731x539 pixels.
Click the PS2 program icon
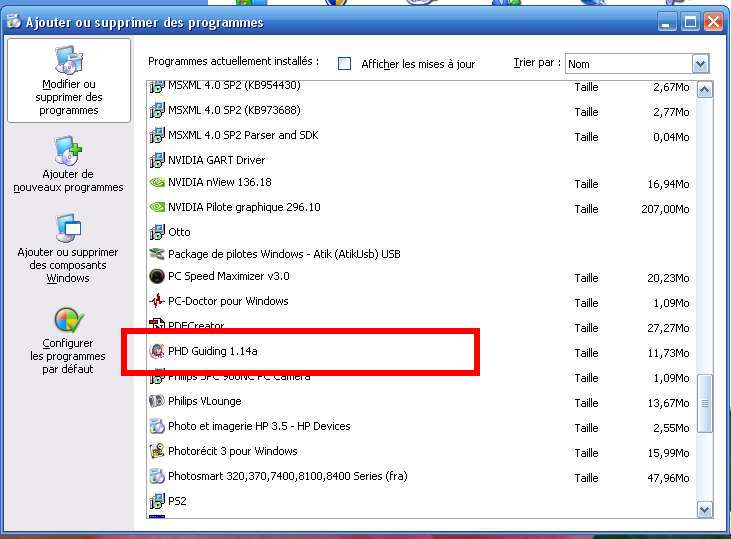[x=157, y=501]
